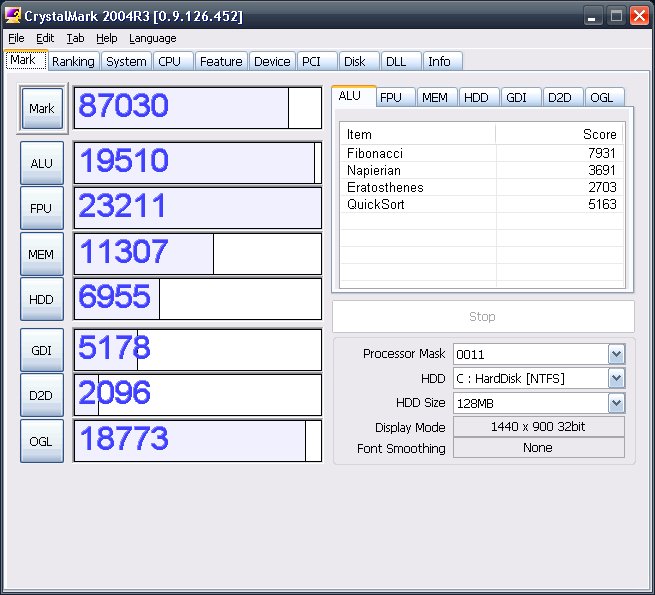Screen dimensions: 655x595
Task: Open the Help menu
Action: click(107, 38)
